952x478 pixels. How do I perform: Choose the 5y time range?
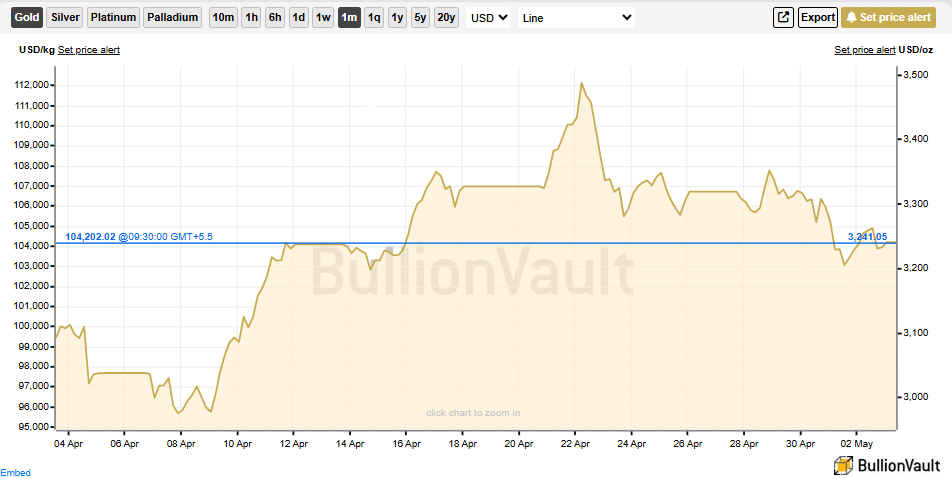420,18
